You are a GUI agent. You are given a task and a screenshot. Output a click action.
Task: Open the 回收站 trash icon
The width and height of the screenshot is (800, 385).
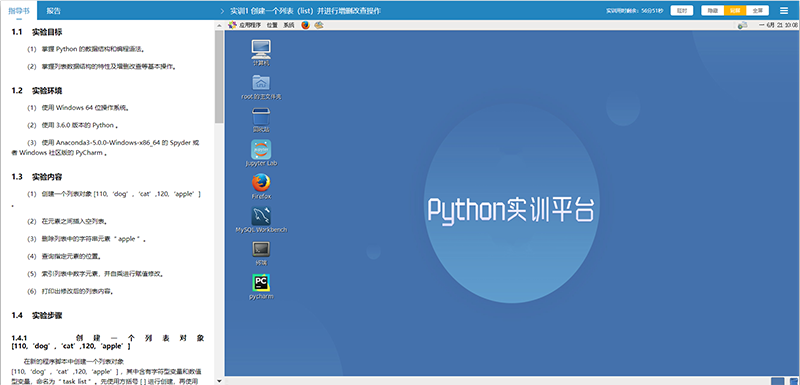pyautogui.click(x=261, y=120)
